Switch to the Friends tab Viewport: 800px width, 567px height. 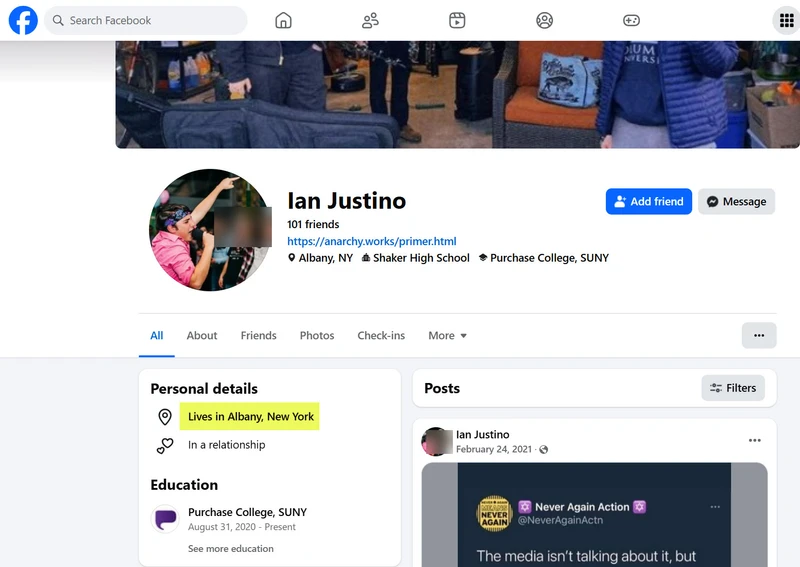tap(258, 335)
